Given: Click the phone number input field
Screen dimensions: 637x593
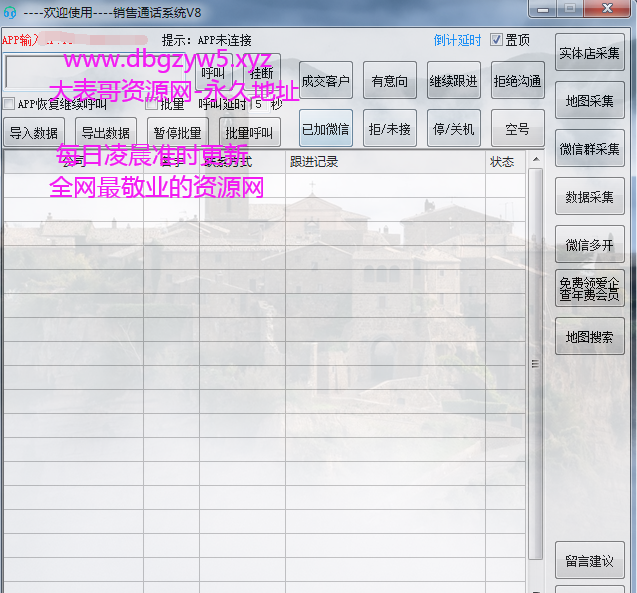Looking at the screenshot, I should pyautogui.click(x=100, y=72).
